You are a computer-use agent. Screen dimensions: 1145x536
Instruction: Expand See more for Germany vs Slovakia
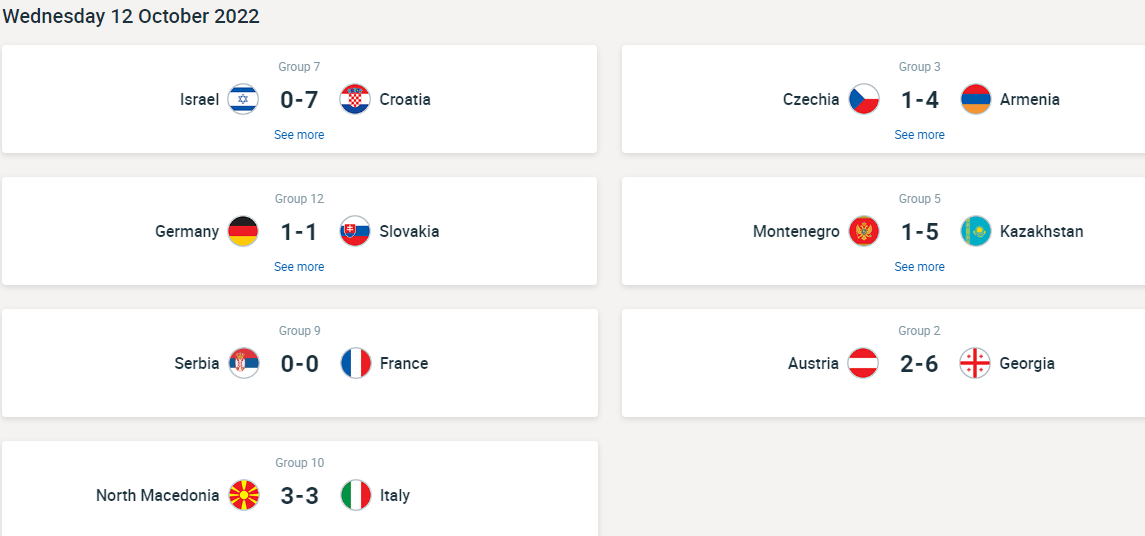click(299, 267)
